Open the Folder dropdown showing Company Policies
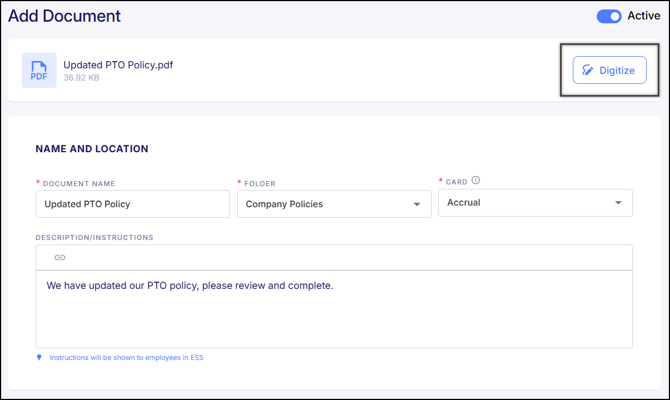The height and width of the screenshot is (400, 670). (x=334, y=204)
